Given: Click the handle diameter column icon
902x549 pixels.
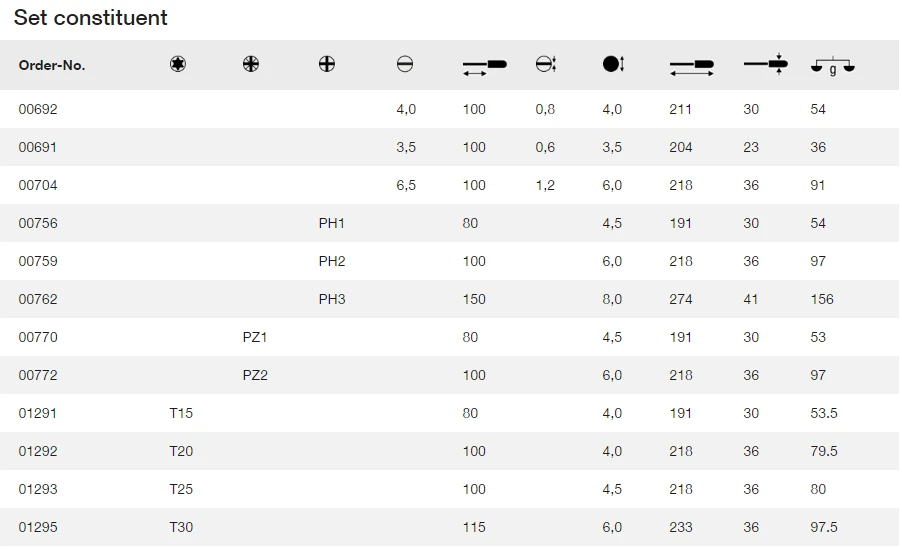Looking at the screenshot, I should (x=765, y=64).
